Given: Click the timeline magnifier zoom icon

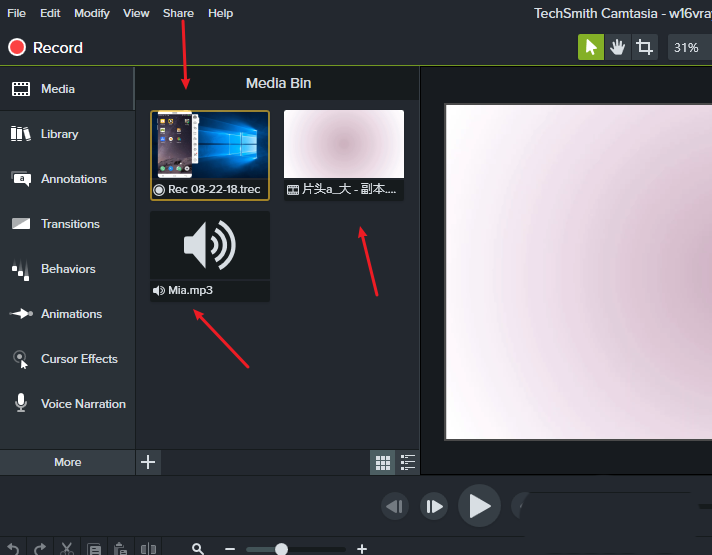Looking at the screenshot, I should pos(198,549).
